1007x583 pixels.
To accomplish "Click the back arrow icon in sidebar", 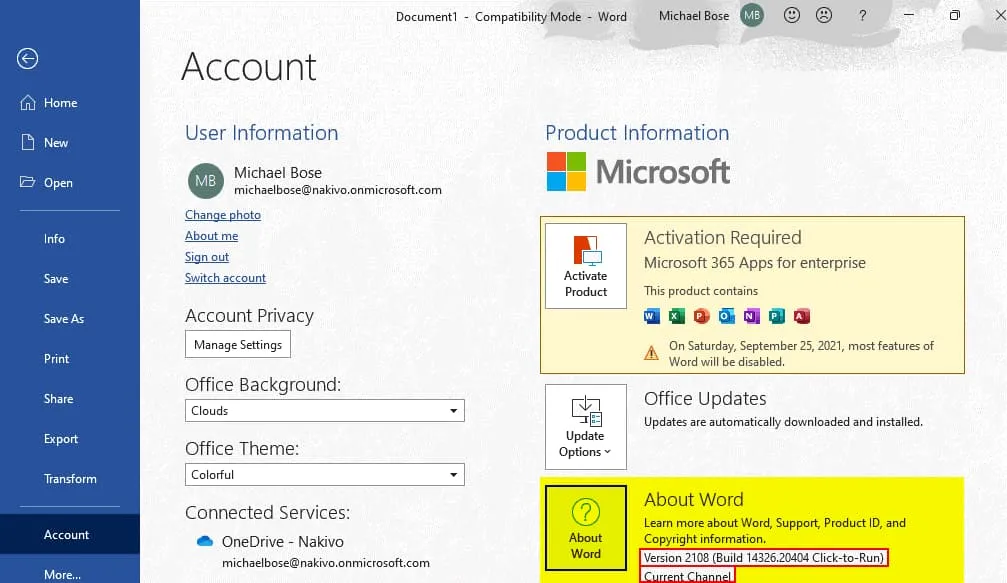I will tap(27, 59).
